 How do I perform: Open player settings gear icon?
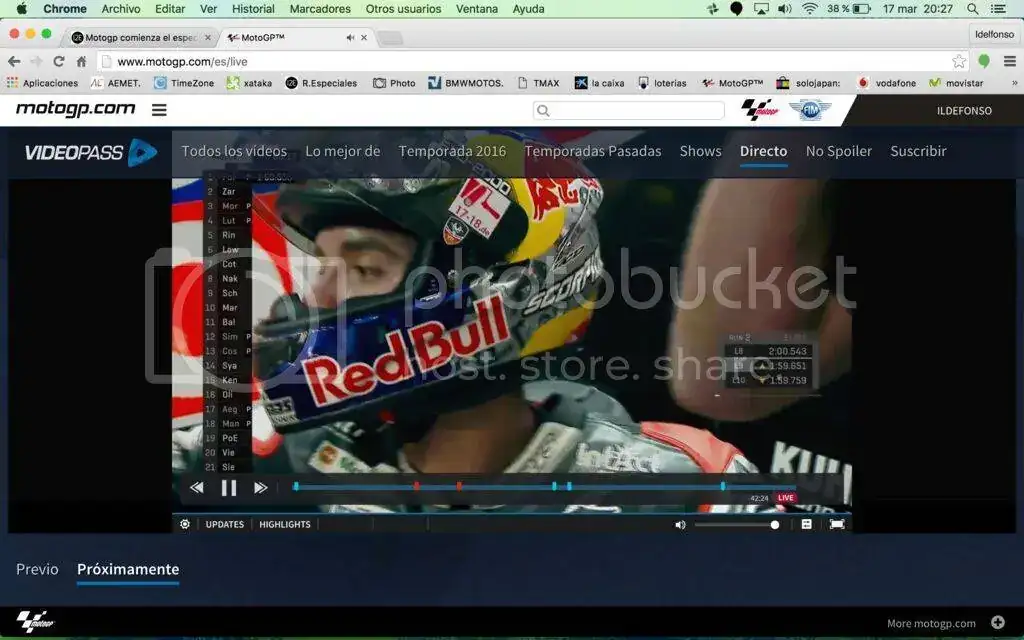[x=185, y=524]
